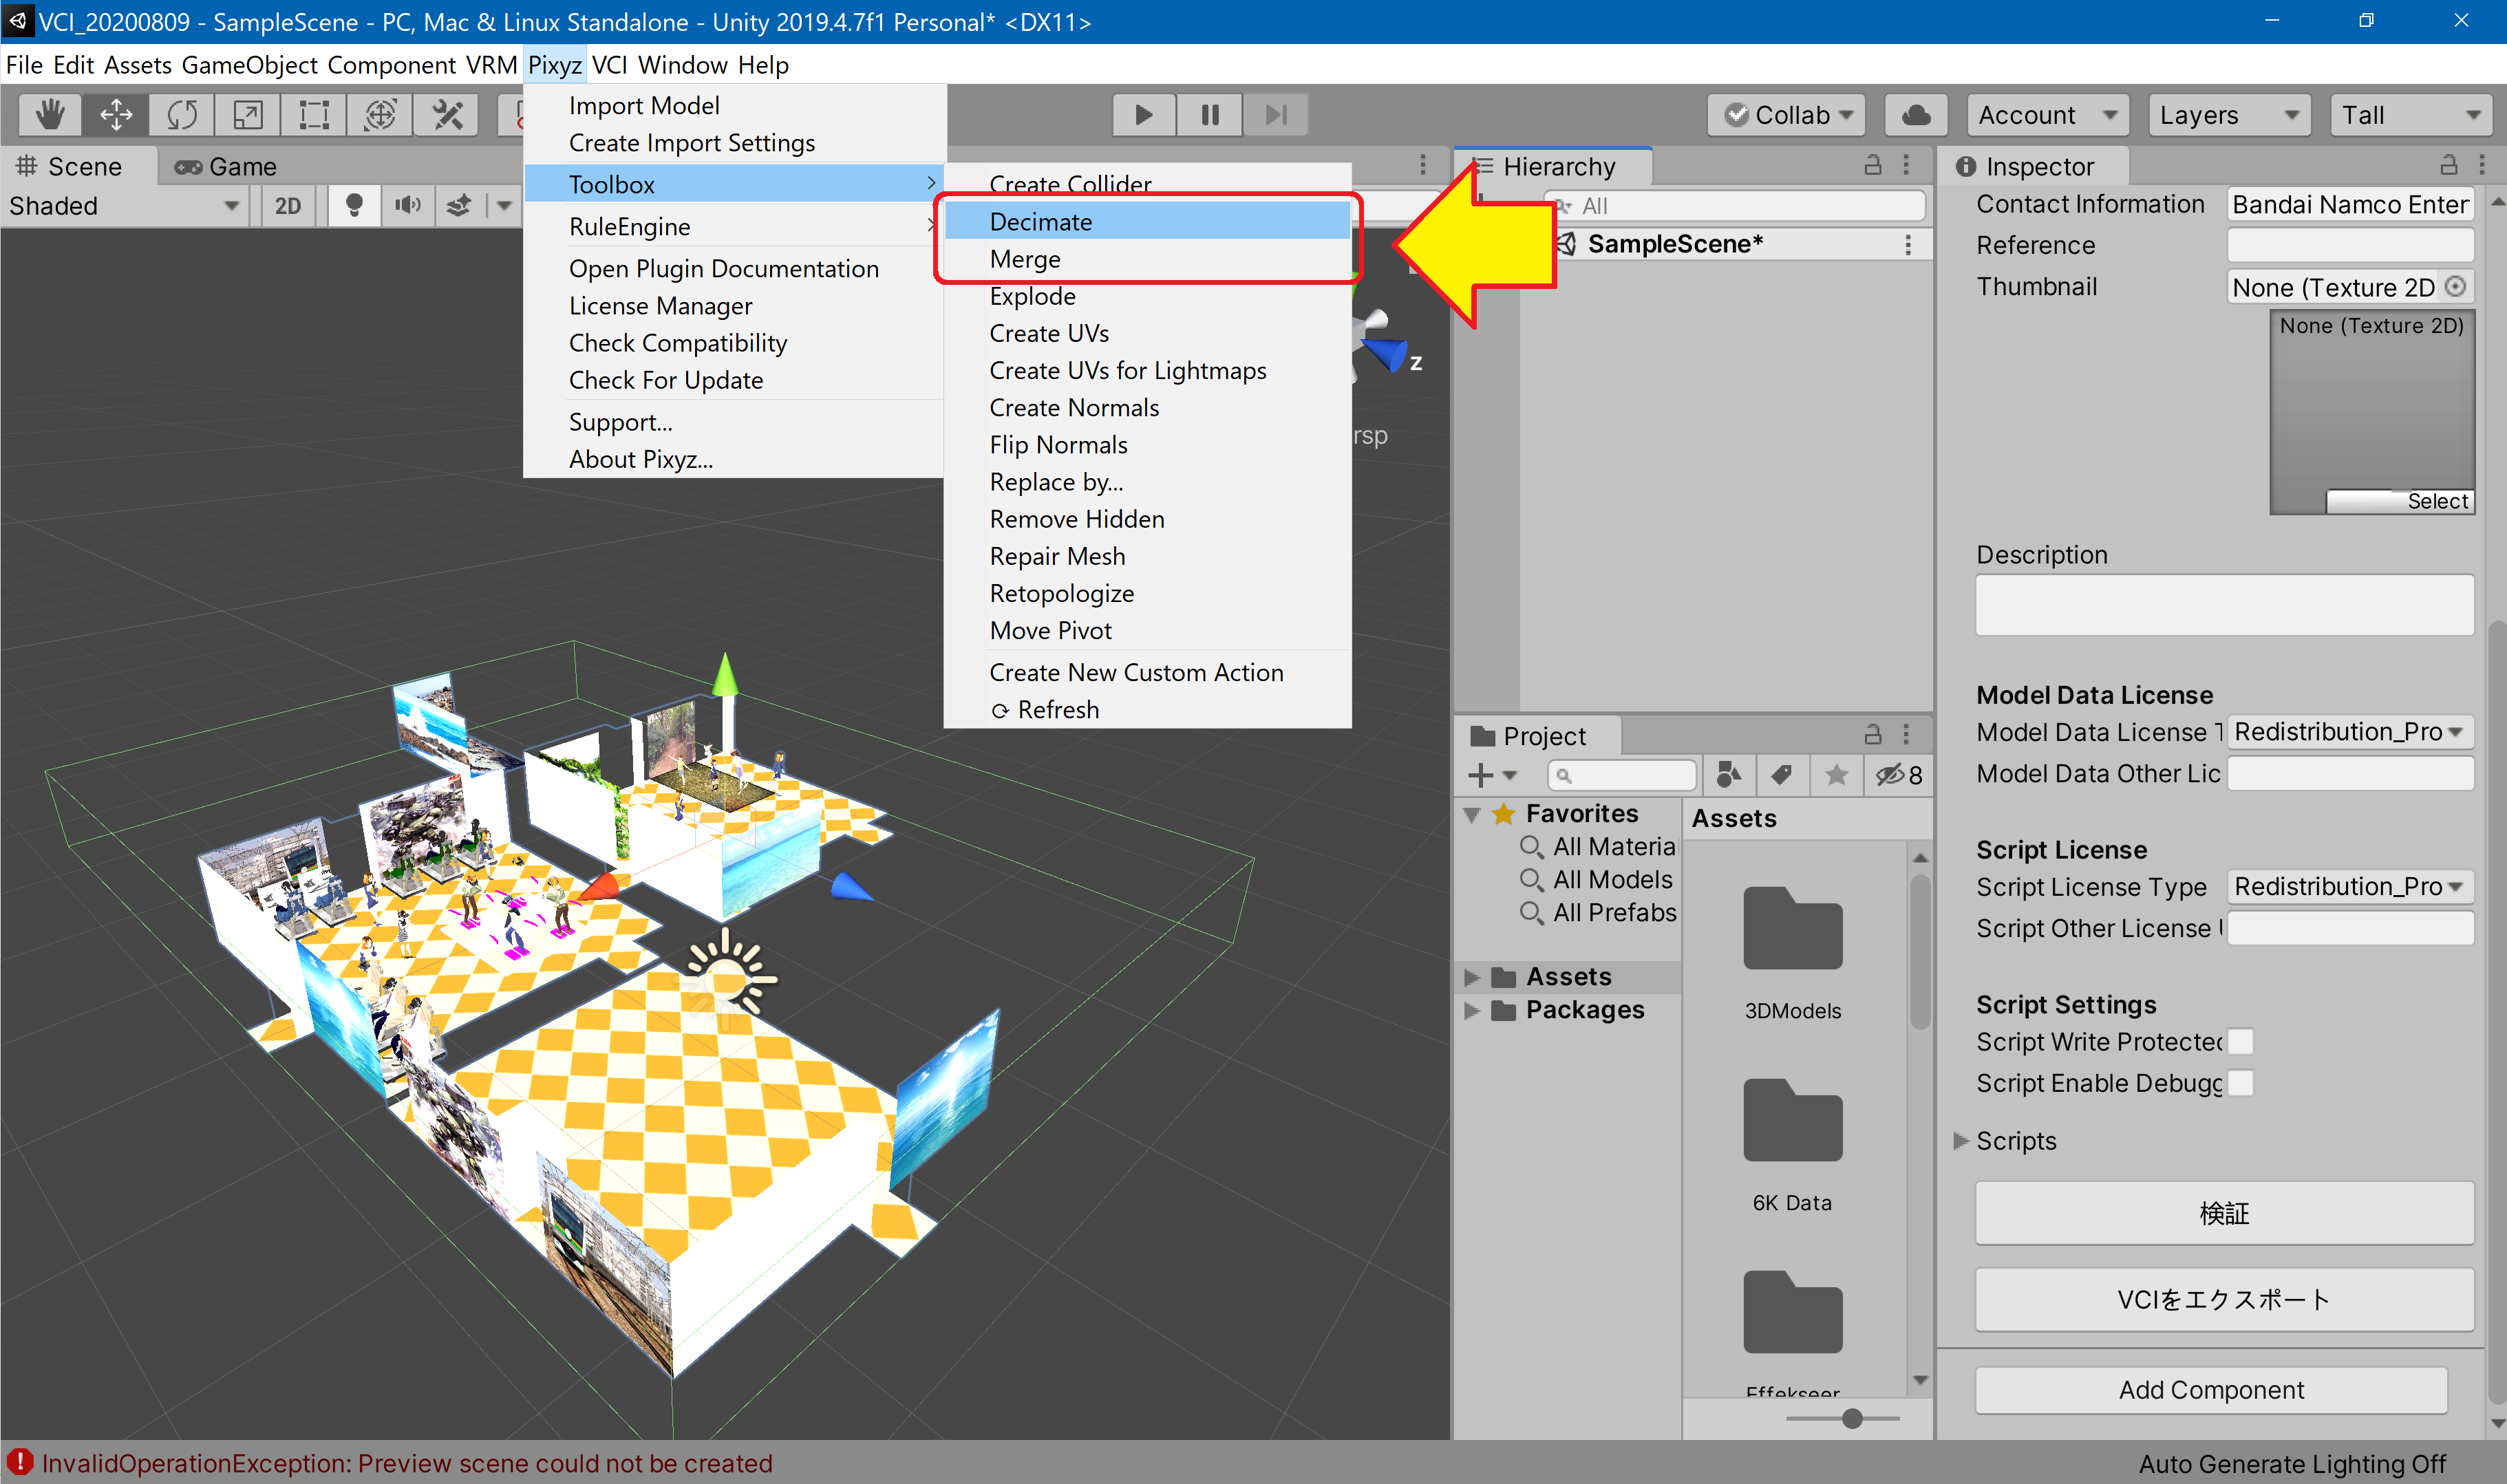
Task: Click search by label icon in Project
Action: (x=1782, y=775)
